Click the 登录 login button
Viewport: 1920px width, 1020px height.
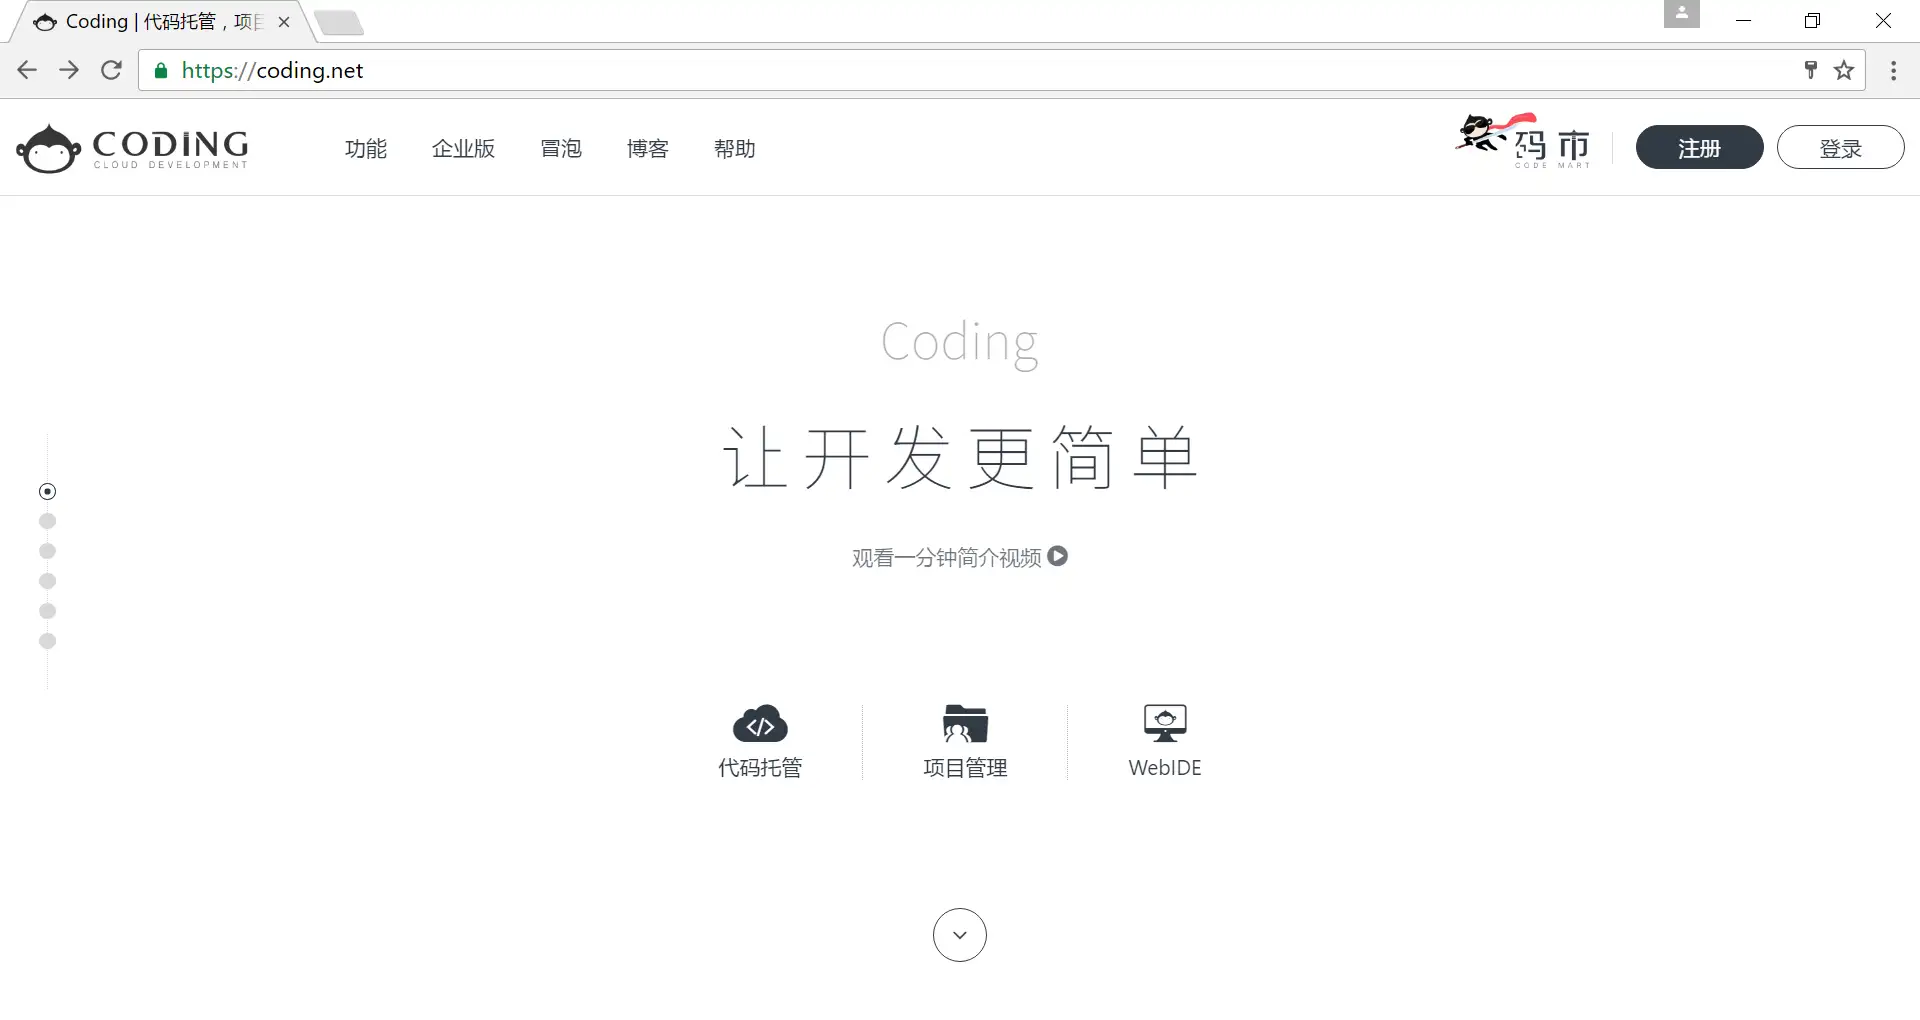[1840, 148]
